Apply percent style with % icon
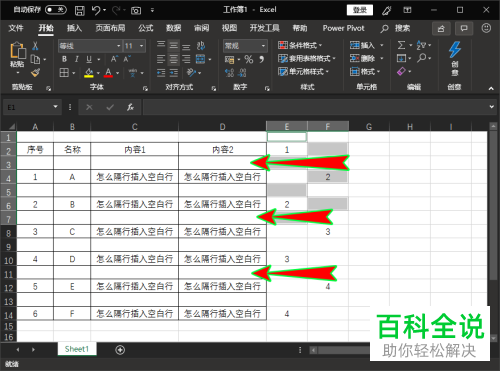 tap(249, 60)
